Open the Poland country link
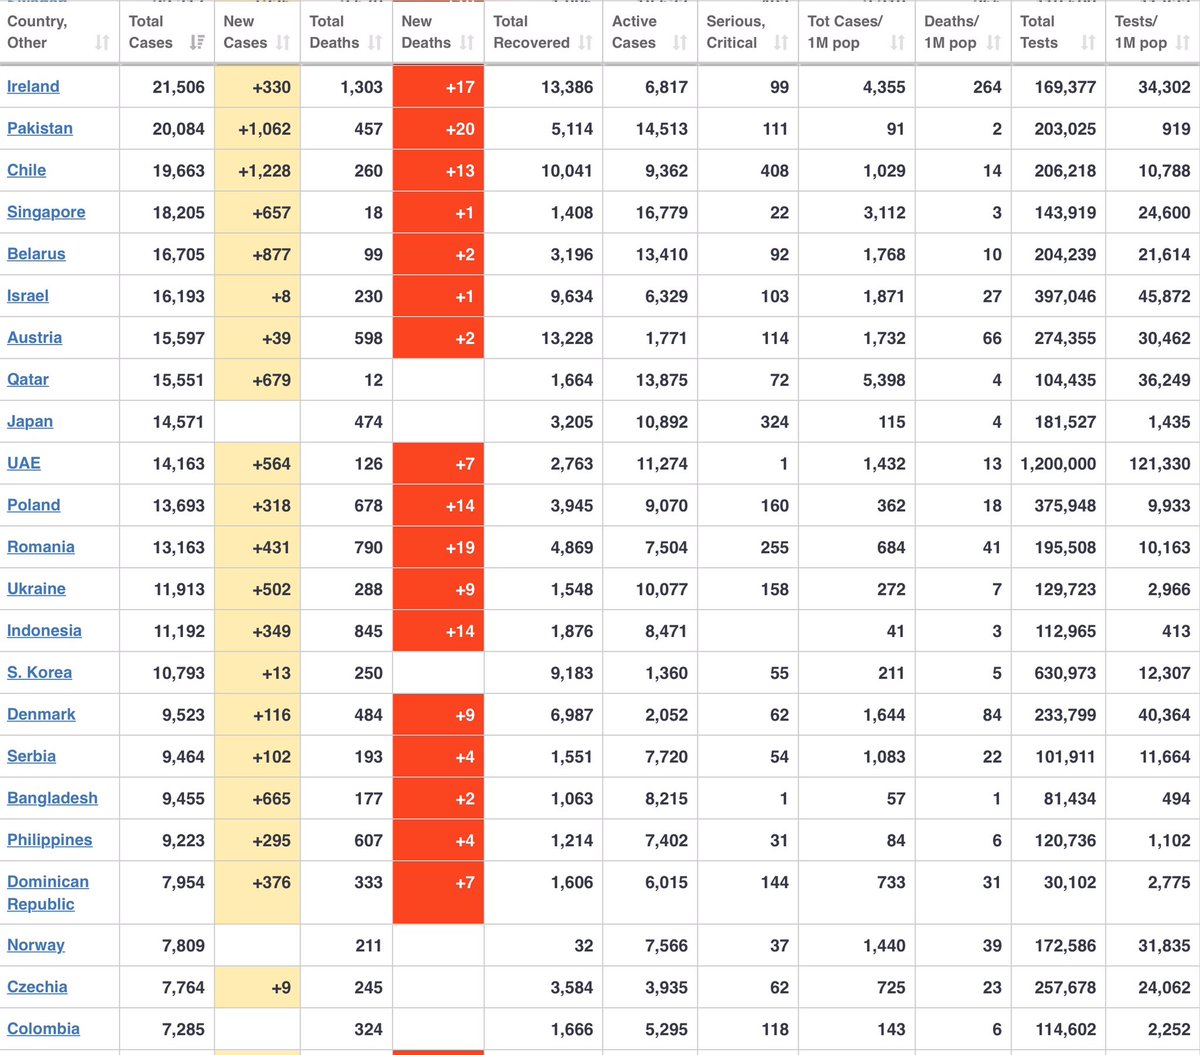Screen dimensions: 1200x1055 pos(34,505)
